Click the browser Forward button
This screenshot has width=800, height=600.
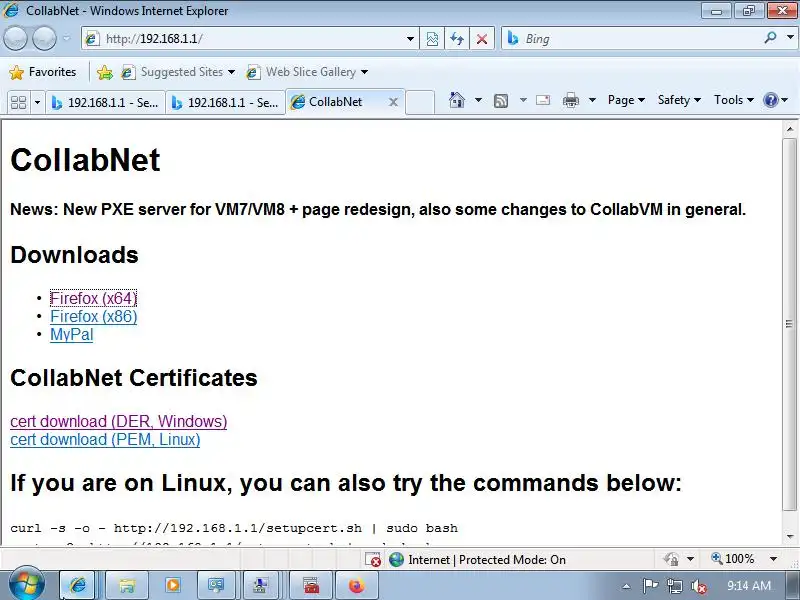click(x=44, y=39)
